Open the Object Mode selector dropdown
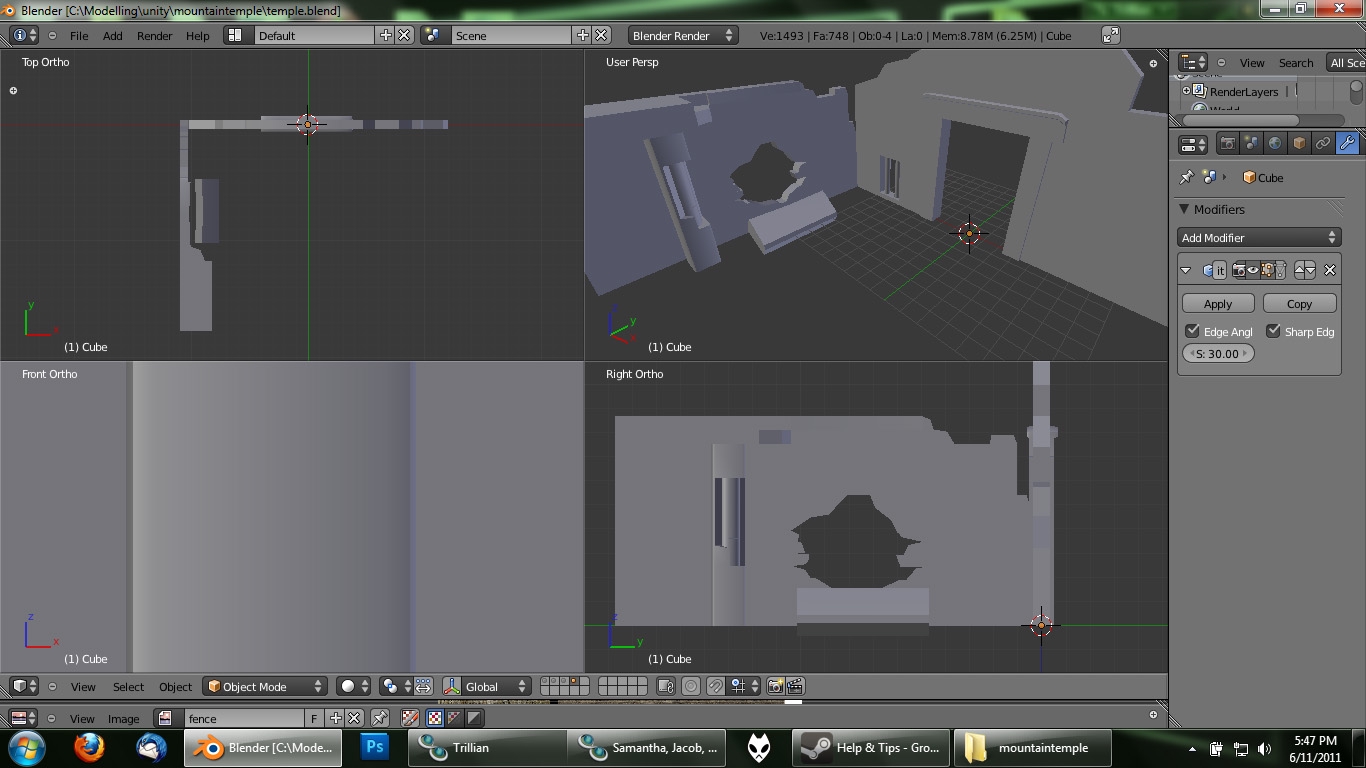Screen dimensions: 1366x768 265,687
